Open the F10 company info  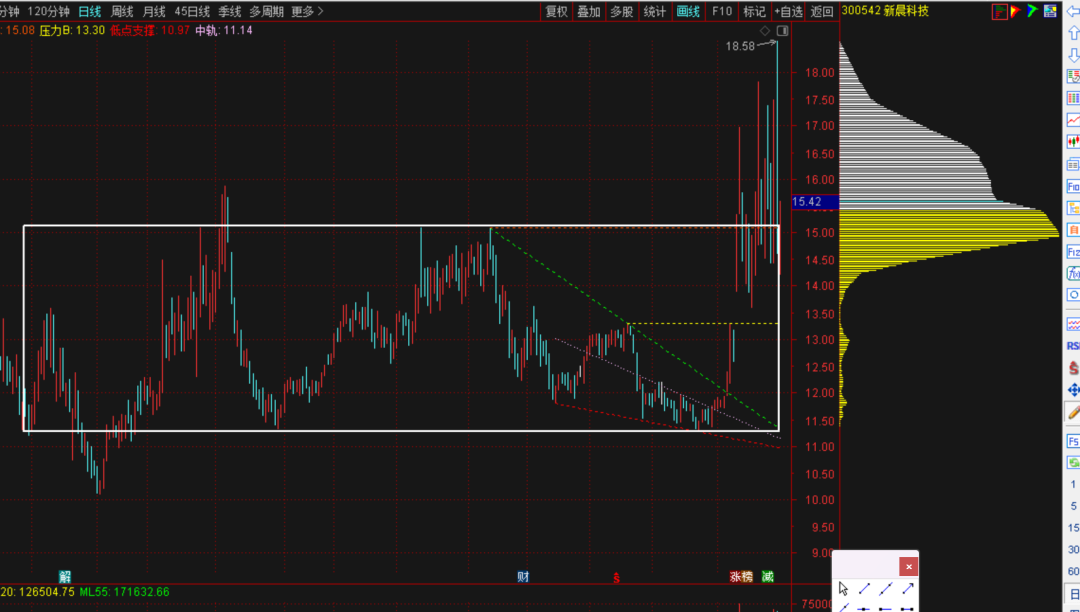coord(722,11)
